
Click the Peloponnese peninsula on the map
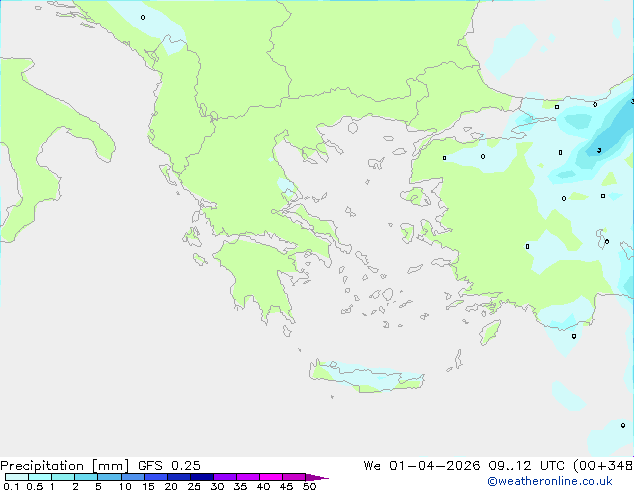[x=261, y=279]
